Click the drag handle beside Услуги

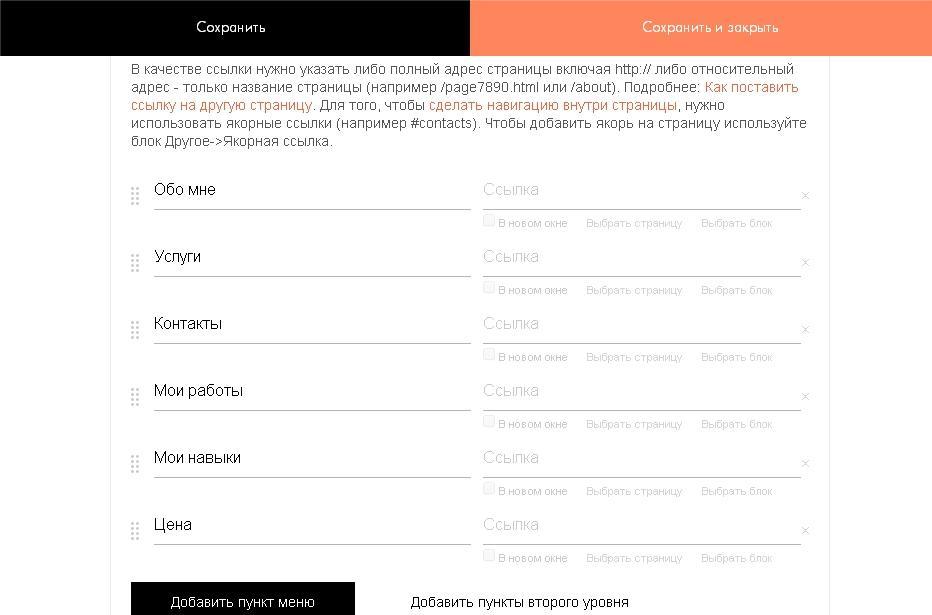tap(135, 263)
